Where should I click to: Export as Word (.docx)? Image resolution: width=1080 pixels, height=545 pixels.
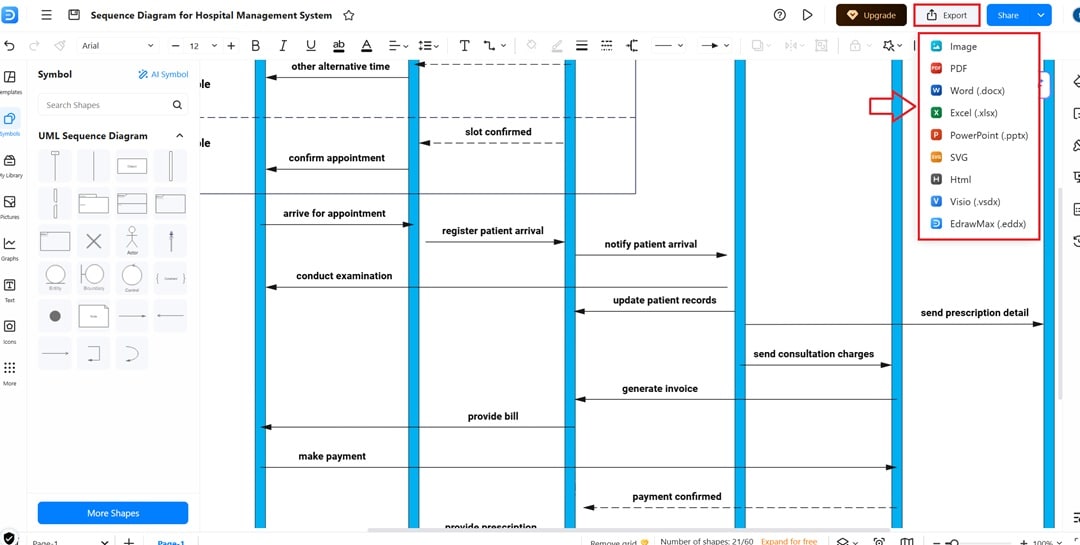[x=978, y=91]
